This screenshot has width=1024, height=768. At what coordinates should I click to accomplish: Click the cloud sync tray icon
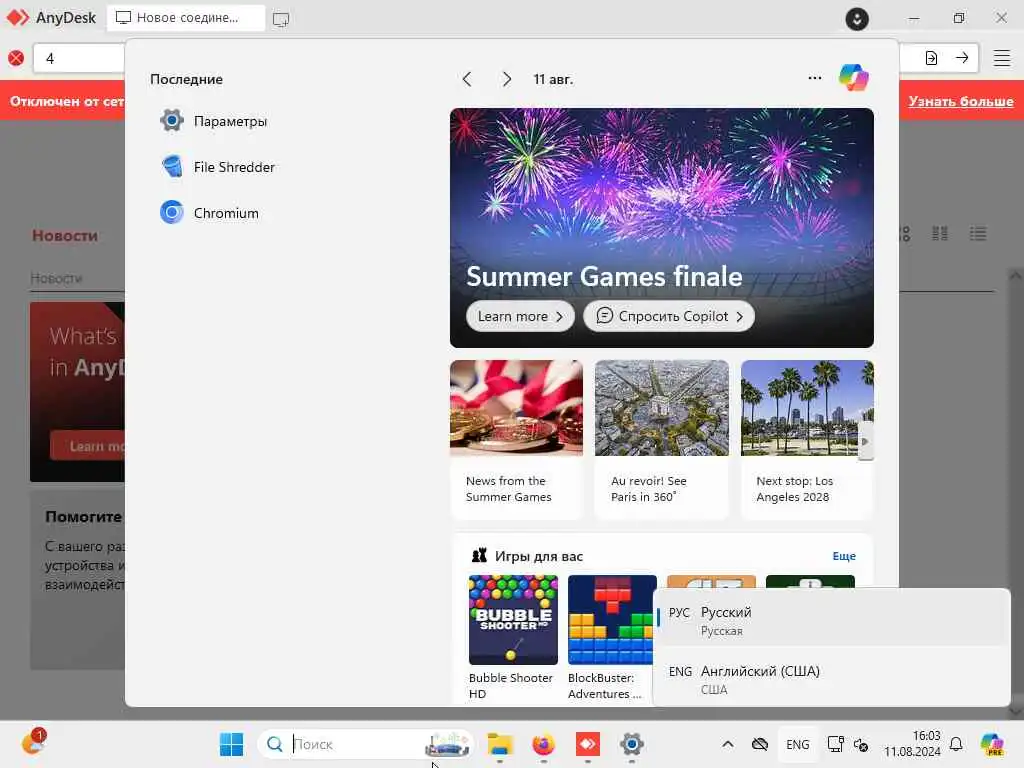click(x=760, y=744)
